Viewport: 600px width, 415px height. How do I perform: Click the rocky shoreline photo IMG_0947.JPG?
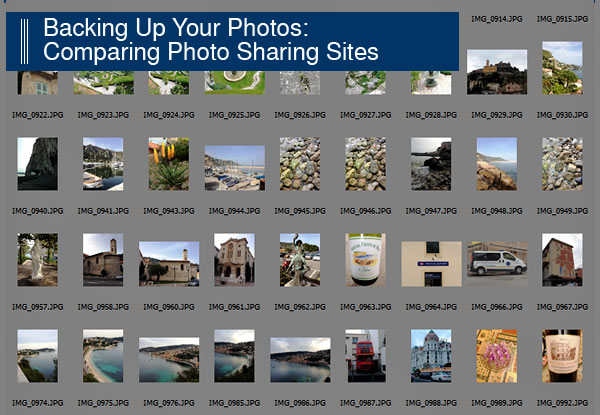click(431, 164)
